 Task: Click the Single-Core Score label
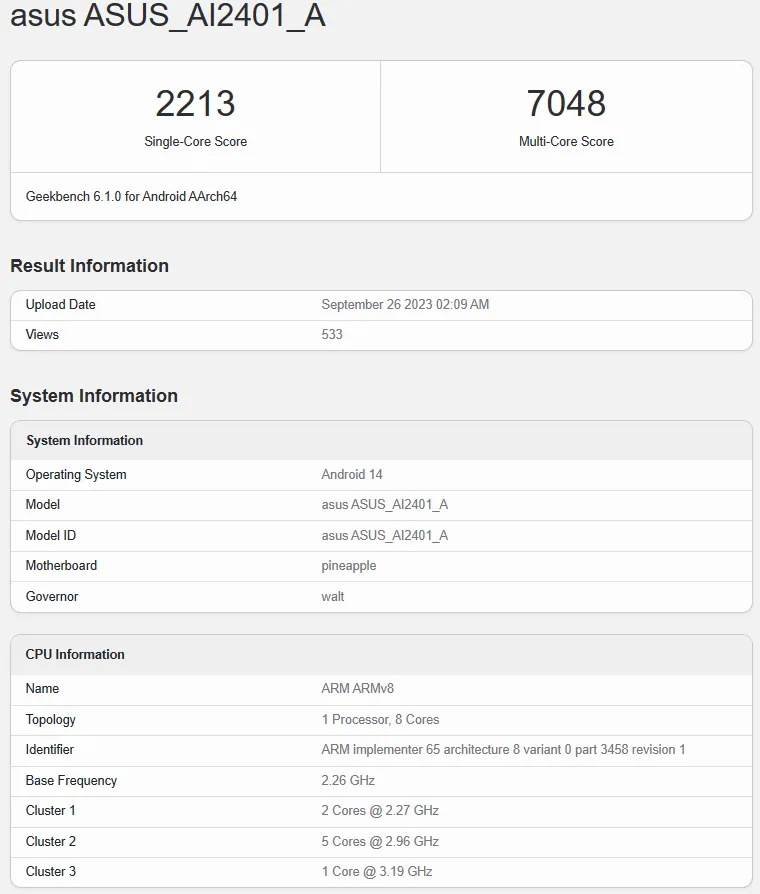(x=196, y=141)
